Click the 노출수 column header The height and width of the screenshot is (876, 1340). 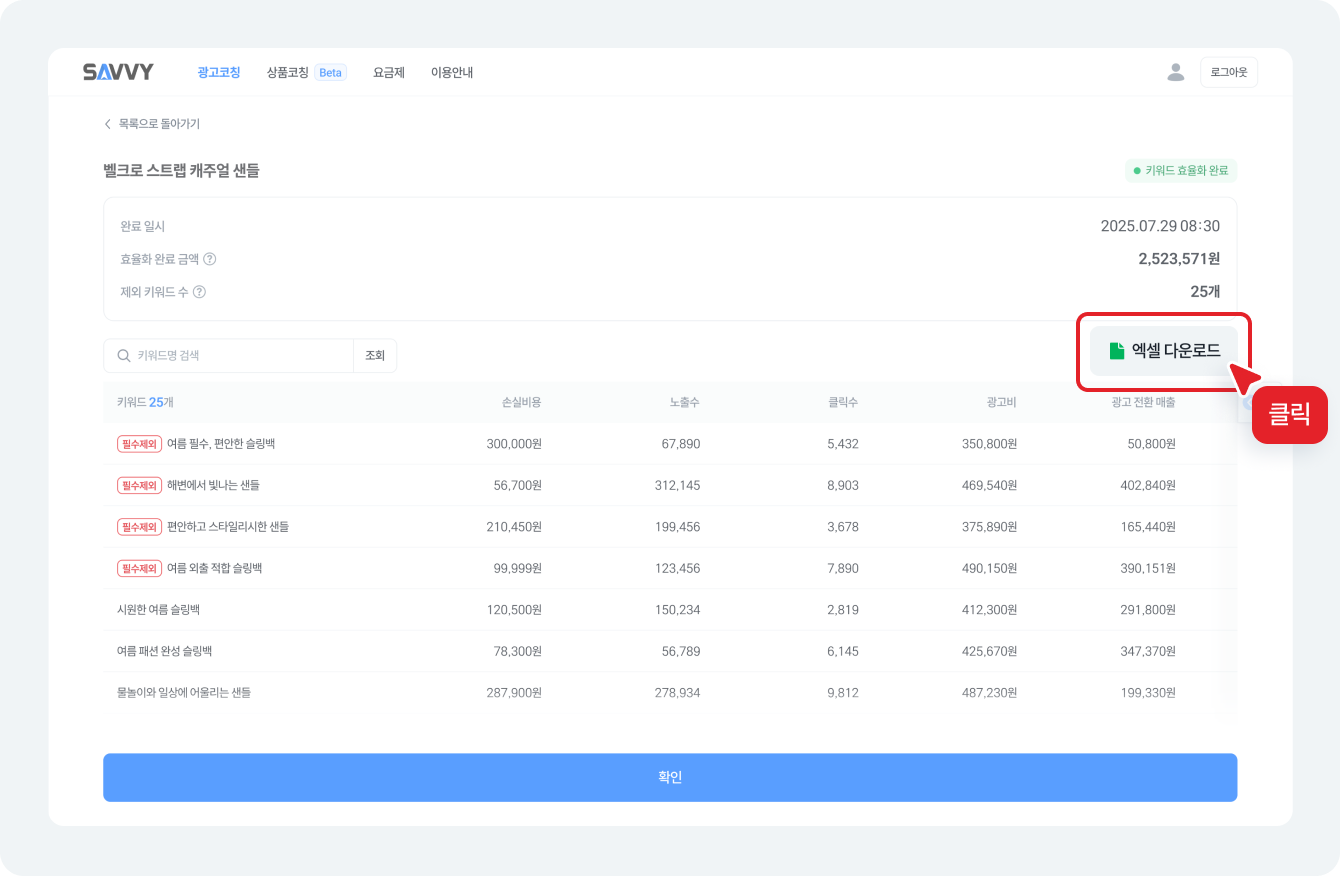click(685, 402)
